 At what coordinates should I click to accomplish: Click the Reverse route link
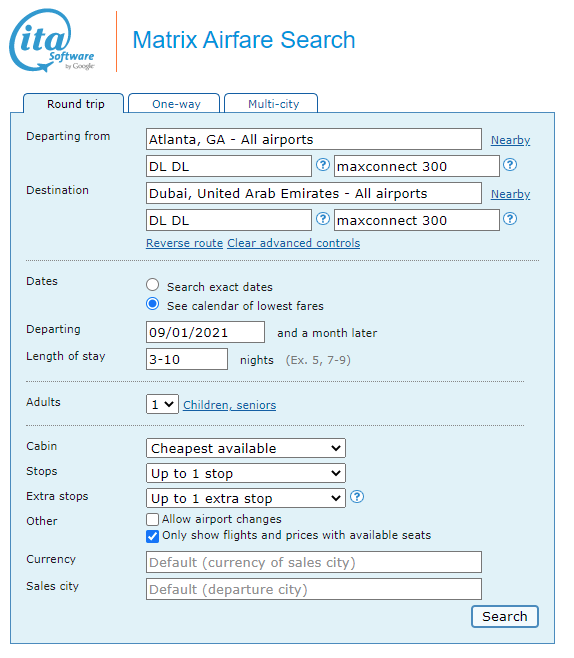coord(185,243)
